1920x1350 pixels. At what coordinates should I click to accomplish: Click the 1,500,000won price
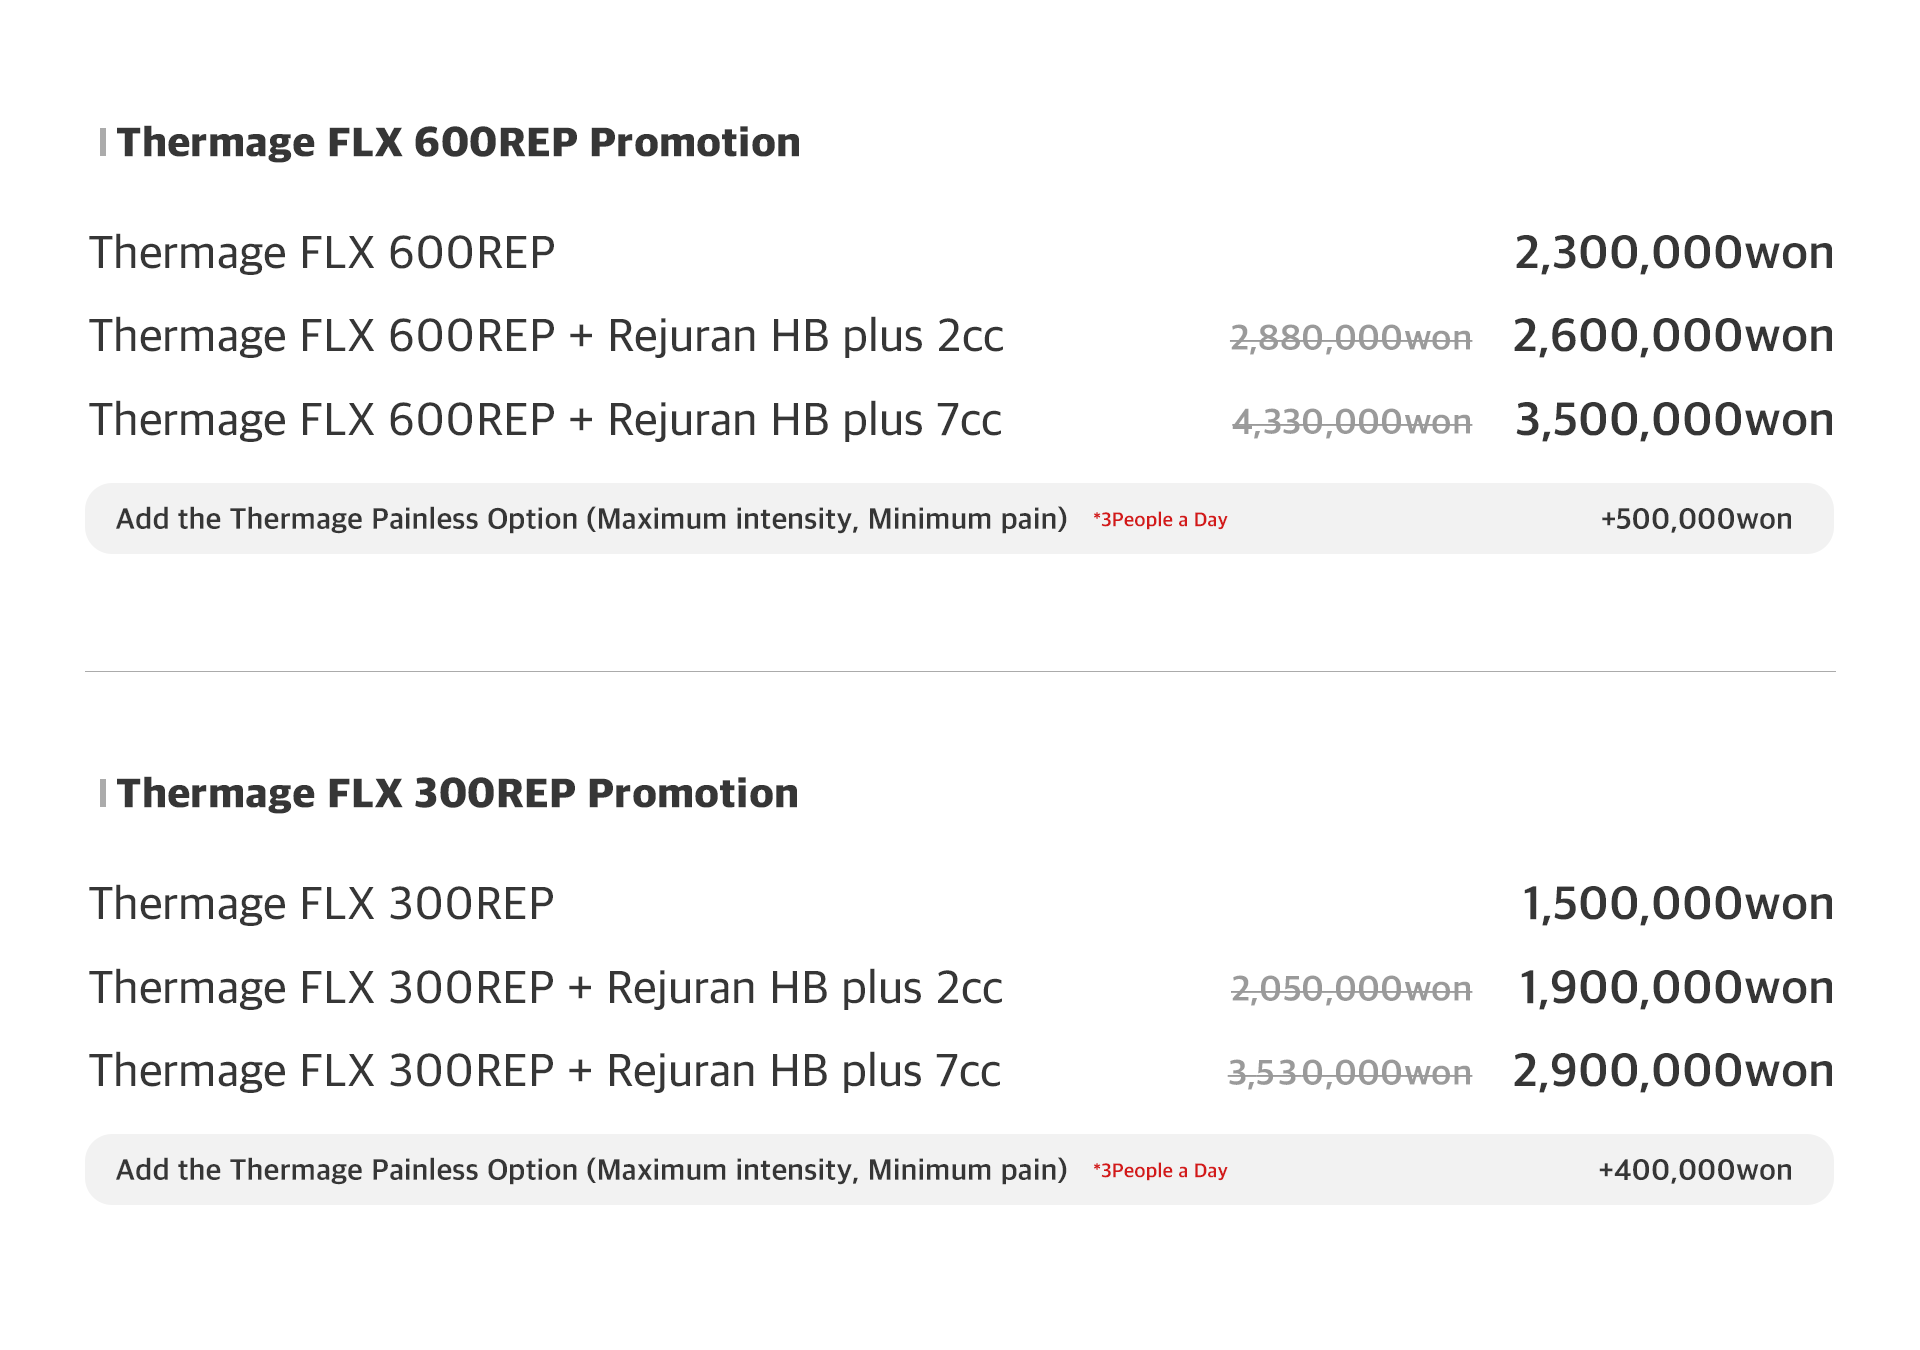click(x=1677, y=904)
